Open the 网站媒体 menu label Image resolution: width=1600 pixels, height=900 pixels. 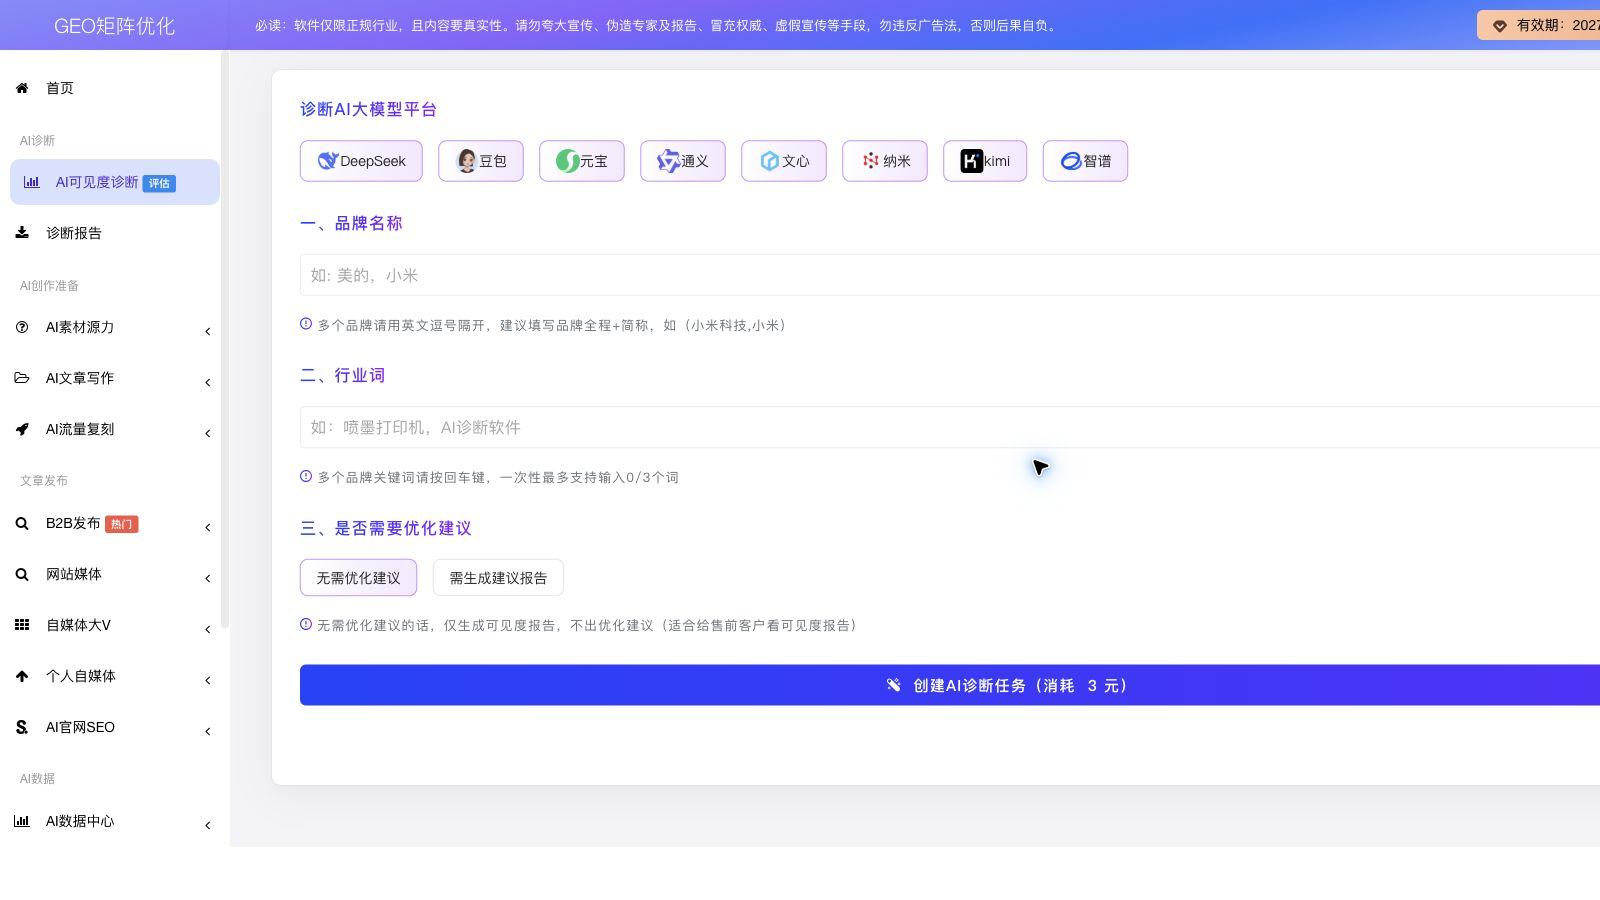pyautogui.click(x=74, y=574)
